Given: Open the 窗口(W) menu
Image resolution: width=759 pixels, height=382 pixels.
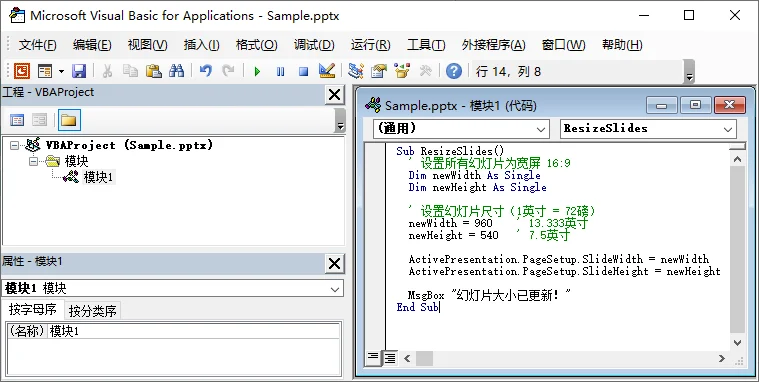Looking at the screenshot, I should [x=563, y=45].
